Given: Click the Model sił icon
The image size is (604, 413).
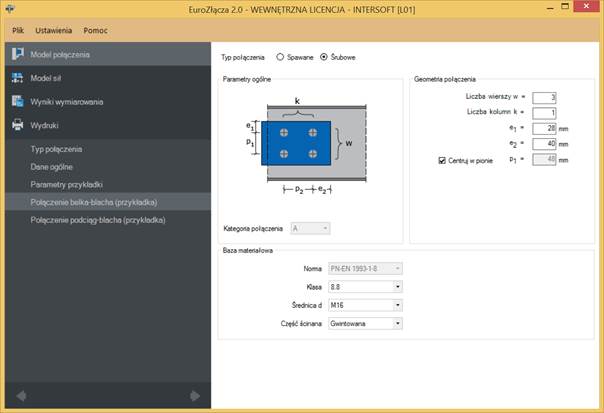Looking at the screenshot, I should tap(17, 78).
